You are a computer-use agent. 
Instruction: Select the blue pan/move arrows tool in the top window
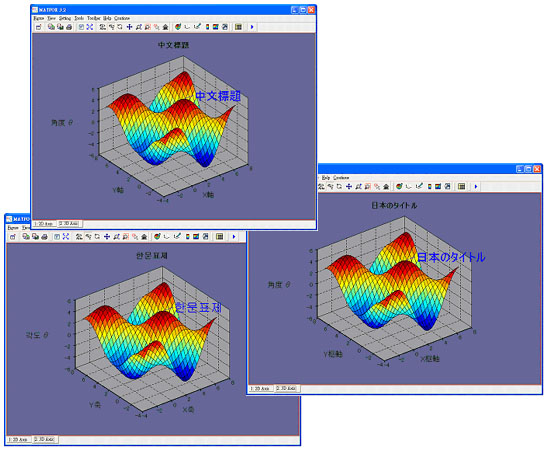(129, 27)
